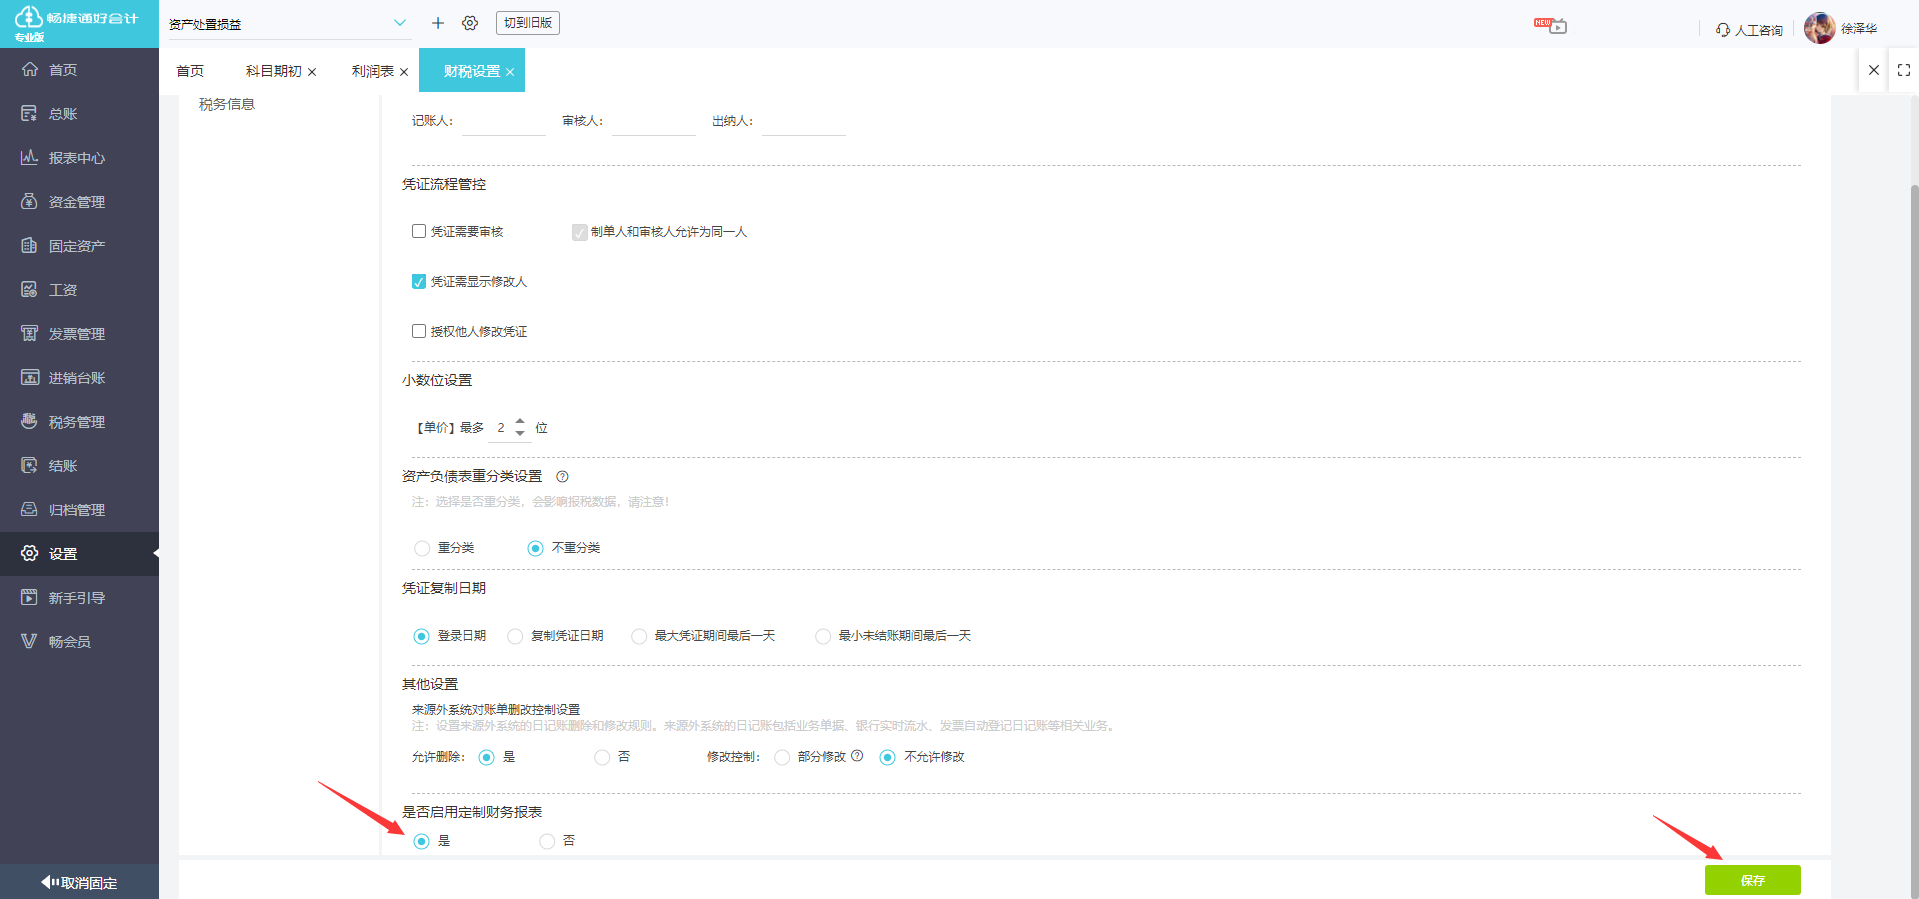Go to 发票管理 in the sidebar
Screen dimensions: 1919x899
pyautogui.click(x=77, y=334)
